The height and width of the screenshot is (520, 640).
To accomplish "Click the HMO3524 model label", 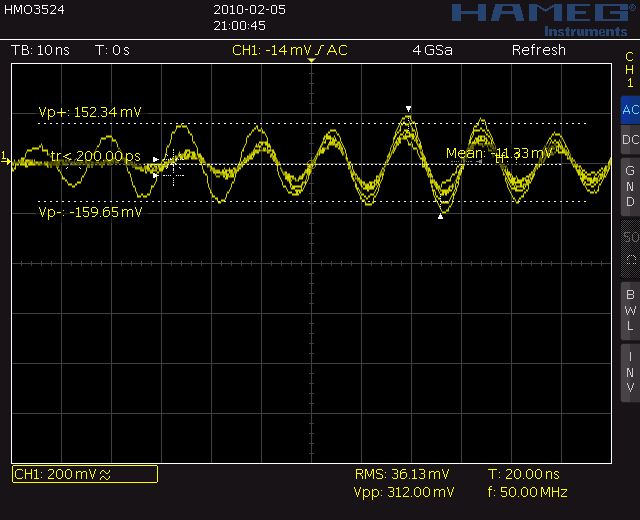I will 34,10.
